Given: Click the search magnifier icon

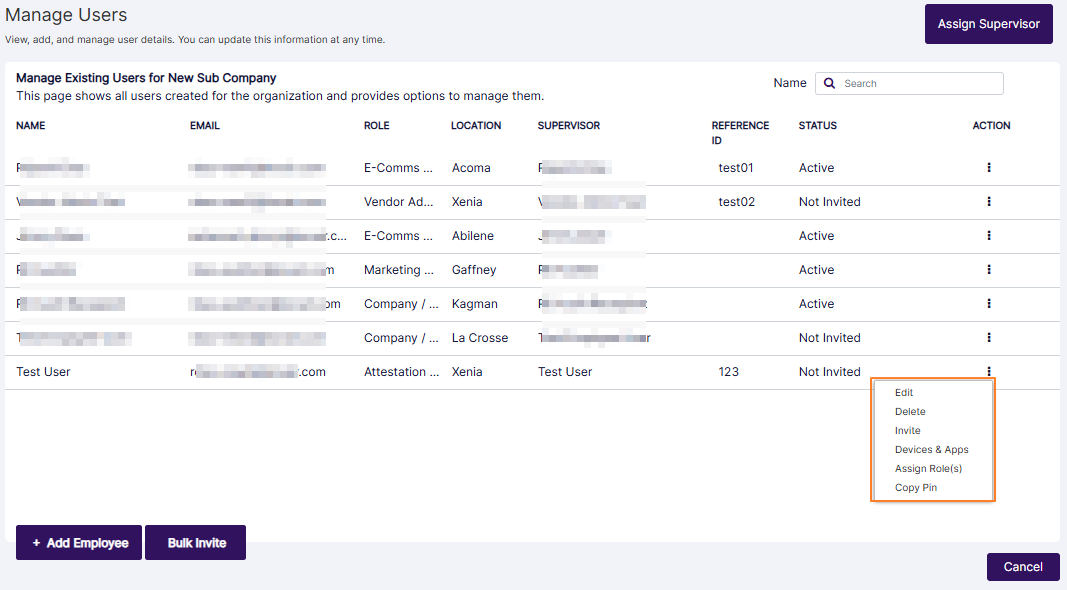Looking at the screenshot, I should coord(829,83).
